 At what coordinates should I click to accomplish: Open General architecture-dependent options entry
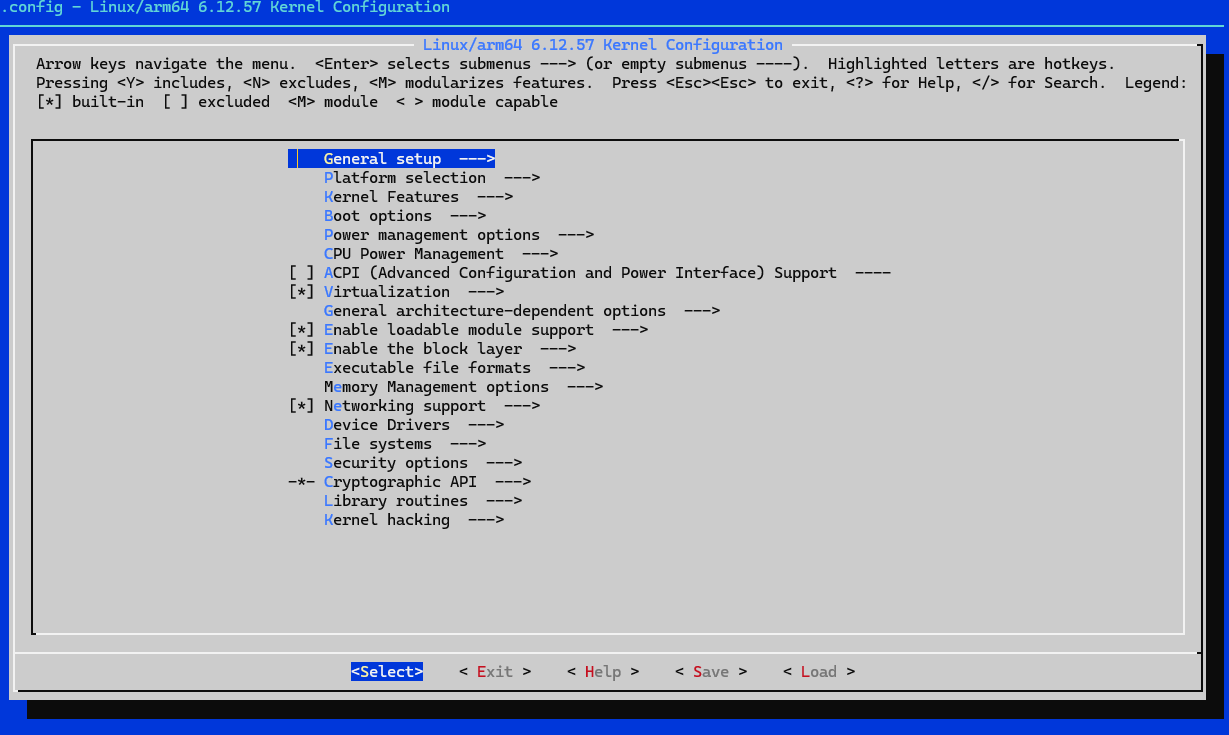coord(522,311)
